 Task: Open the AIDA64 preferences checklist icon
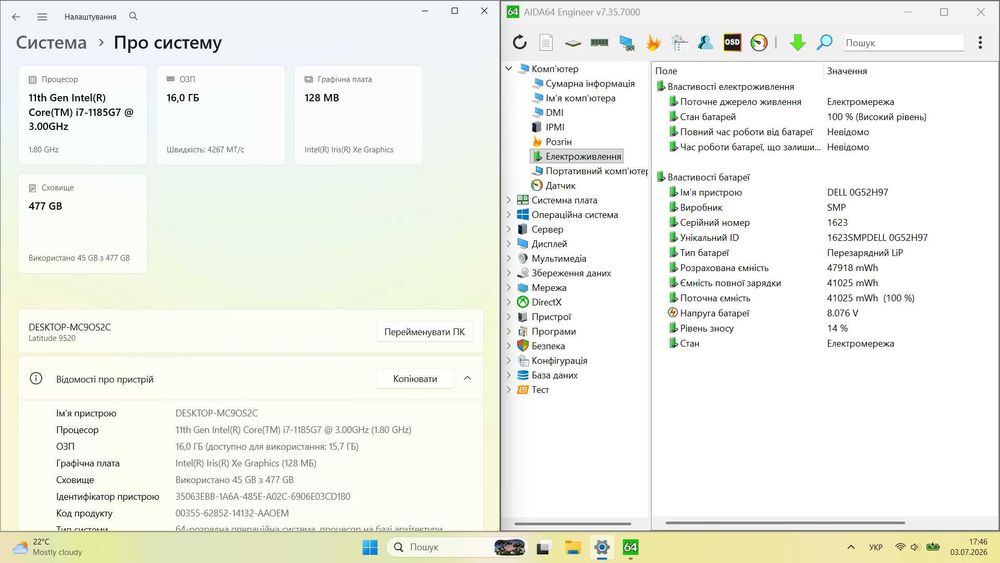[x=679, y=43]
